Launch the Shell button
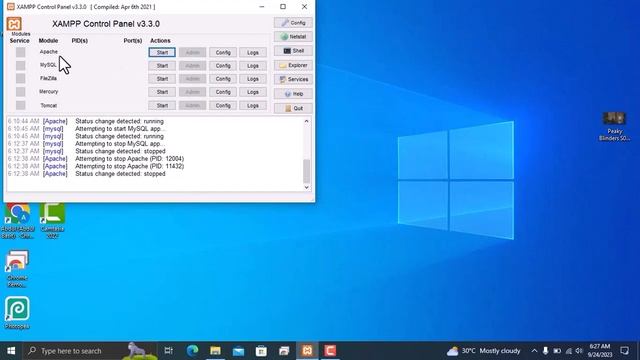This screenshot has width=640, height=360. [293, 51]
